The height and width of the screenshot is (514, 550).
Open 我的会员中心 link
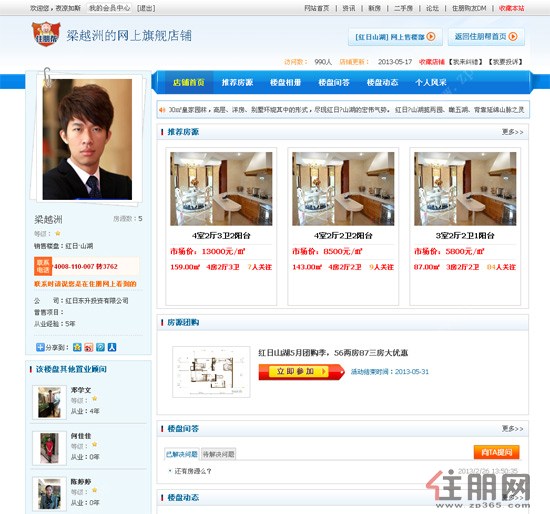109,8
